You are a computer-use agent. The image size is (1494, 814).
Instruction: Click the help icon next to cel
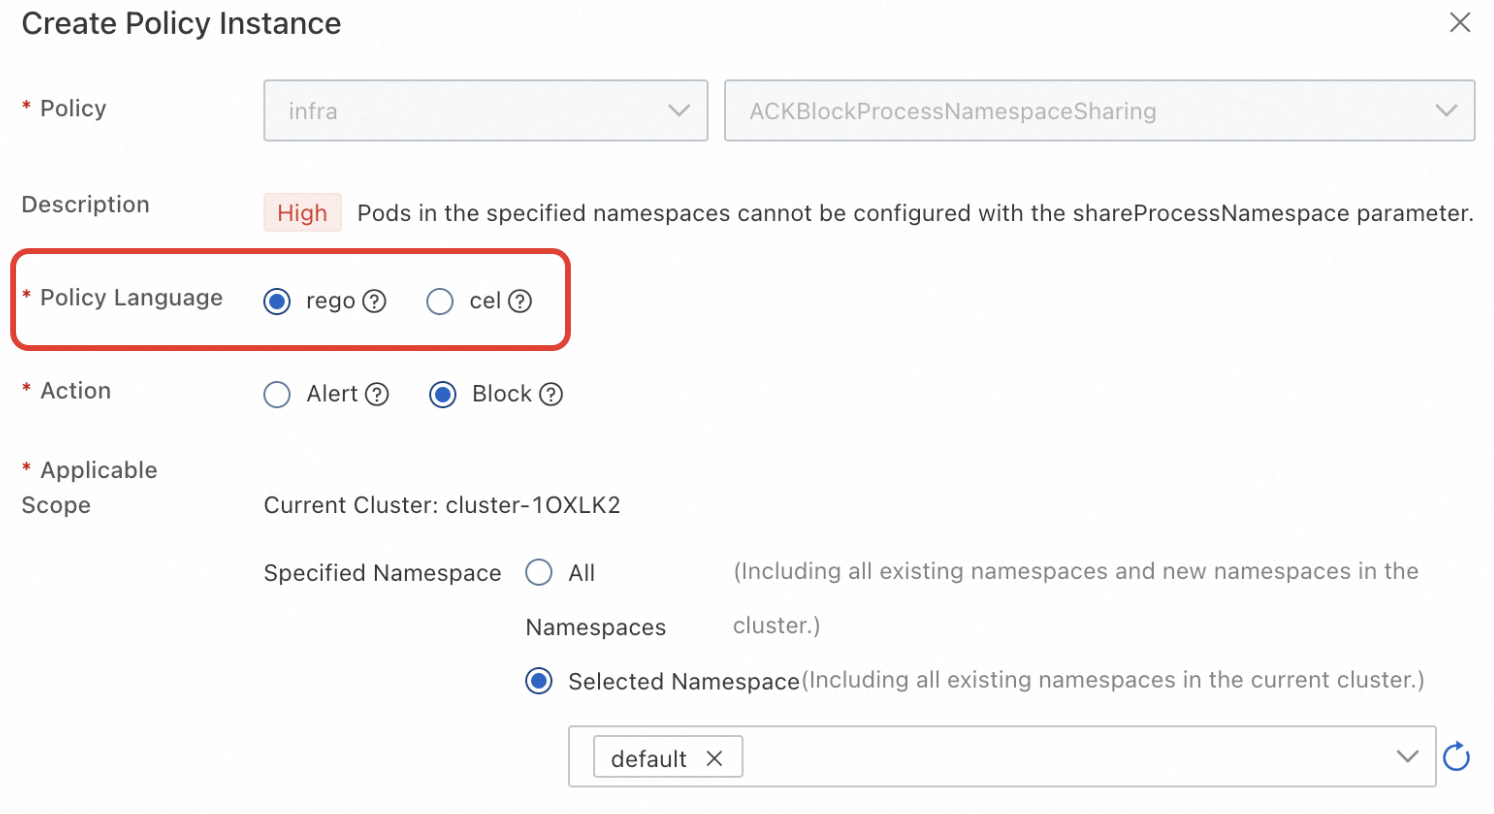coord(520,301)
